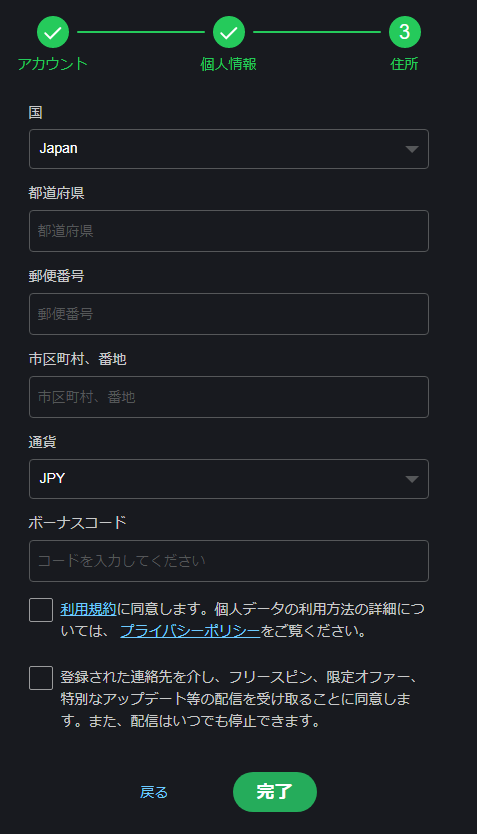This screenshot has height=834, width=477.
Task: Expand the 国 select box showing Japan
Action: (229, 149)
